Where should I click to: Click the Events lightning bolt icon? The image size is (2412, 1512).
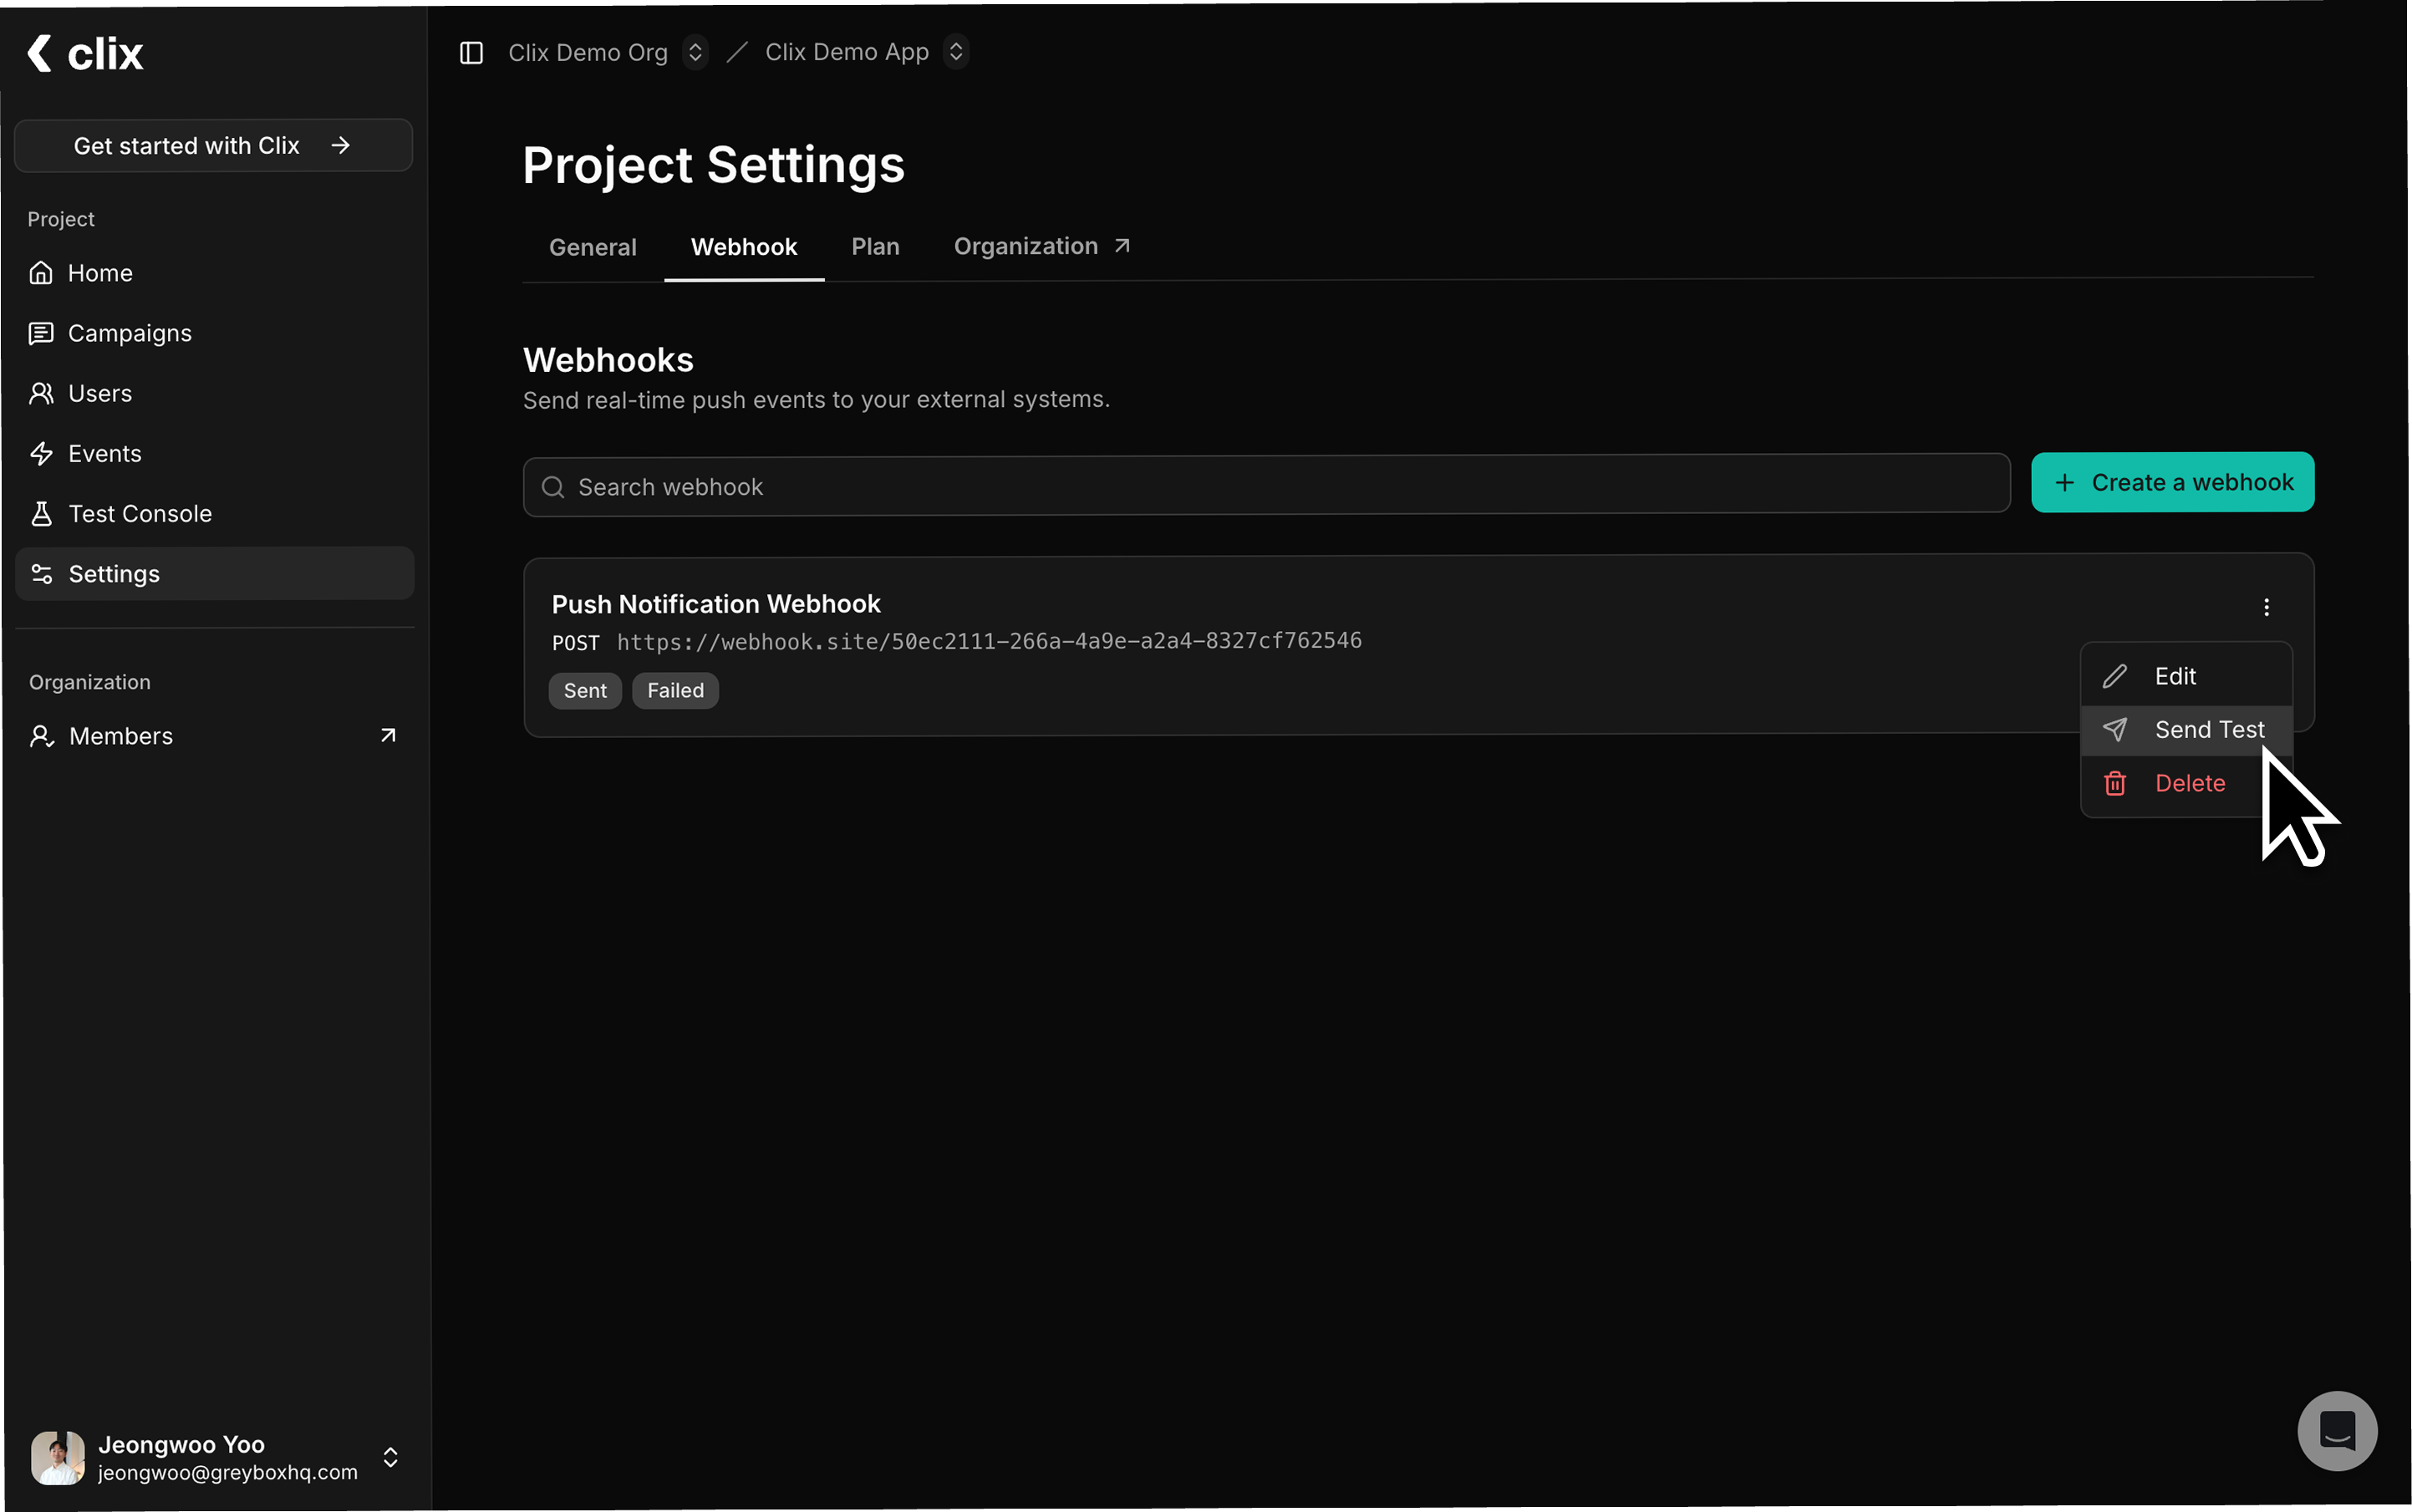[41, 453]
